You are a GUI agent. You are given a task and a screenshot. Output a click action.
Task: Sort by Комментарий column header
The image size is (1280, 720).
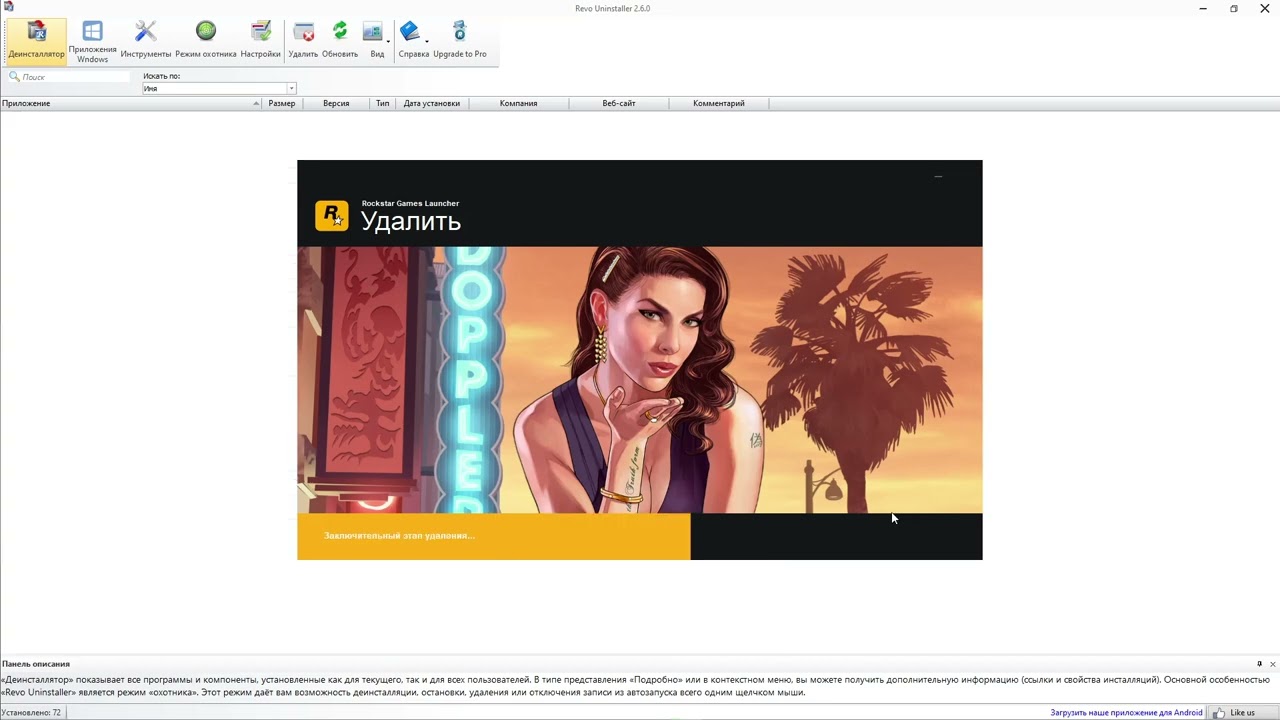[719, 103]
